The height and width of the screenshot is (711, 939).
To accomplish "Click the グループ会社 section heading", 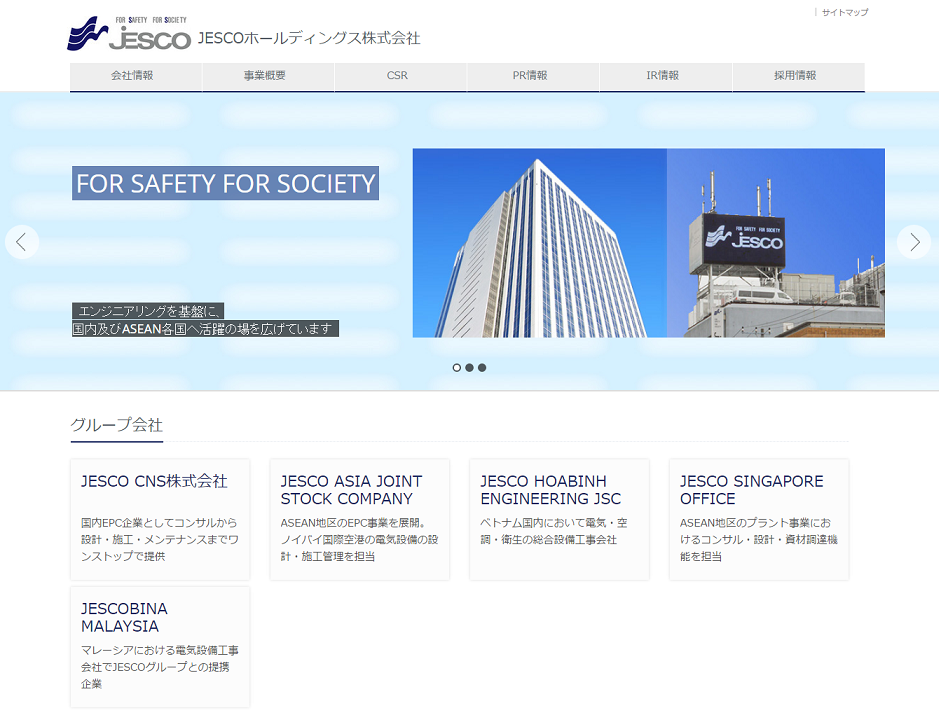I will point(117,425).
